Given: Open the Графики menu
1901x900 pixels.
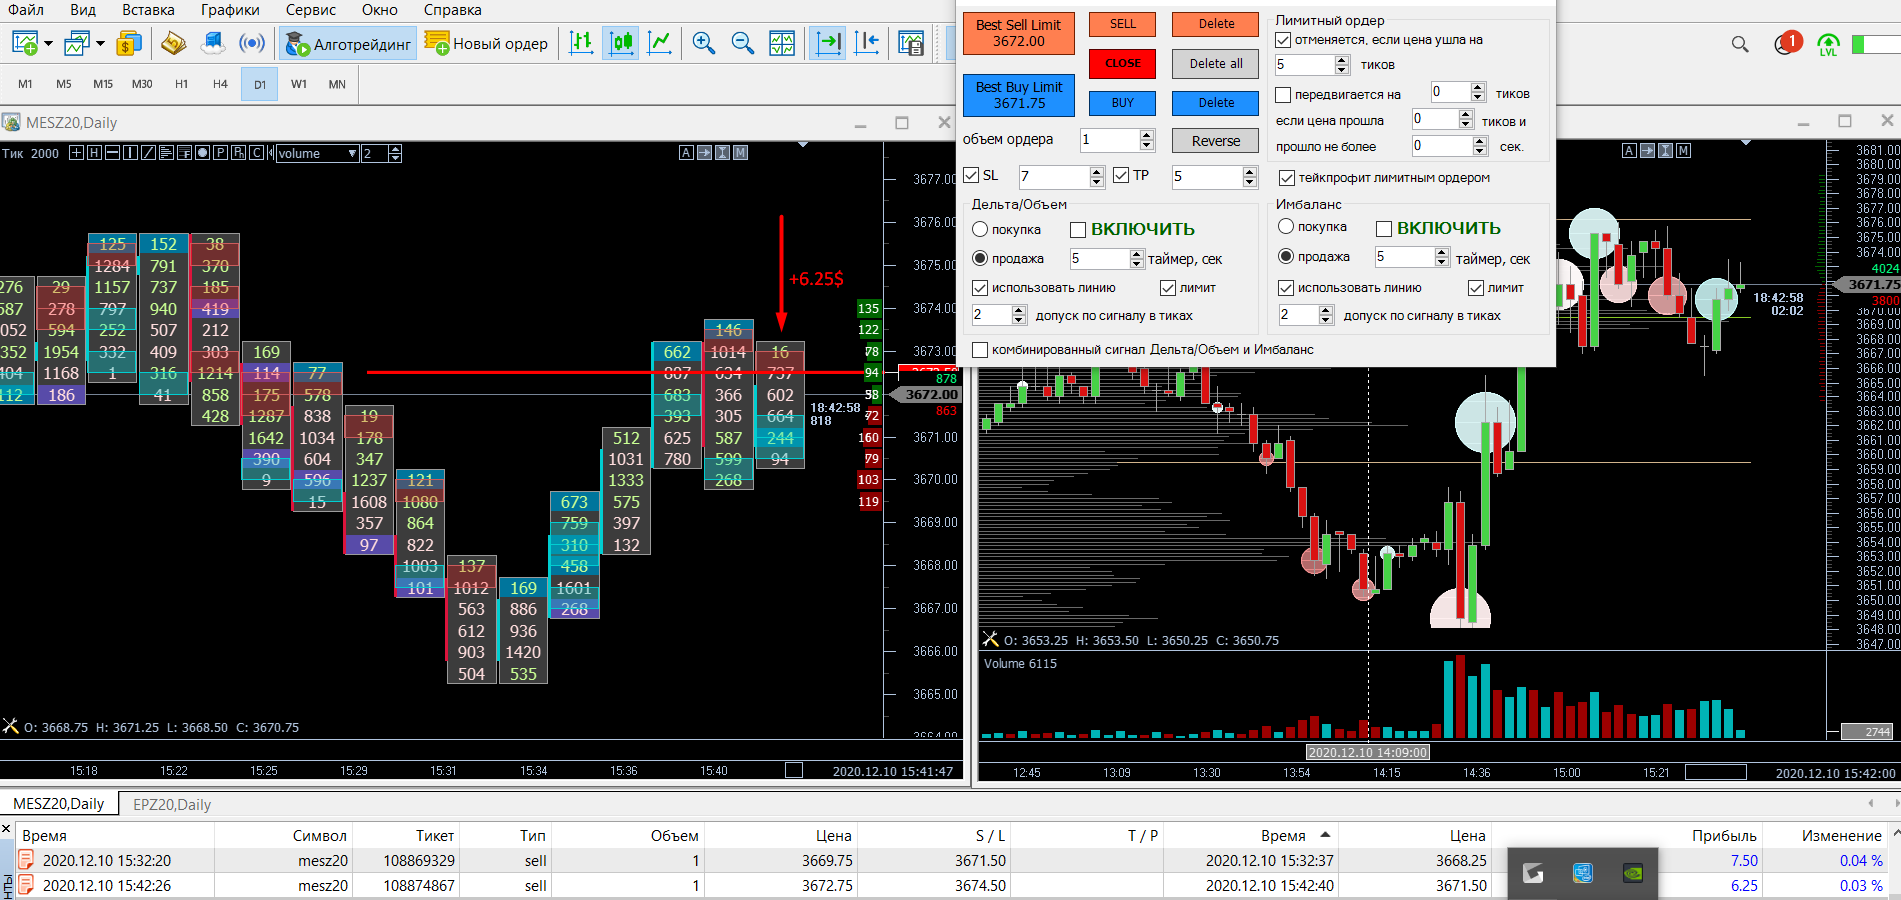Looking at the screenshot, I should tap(230, 10).
